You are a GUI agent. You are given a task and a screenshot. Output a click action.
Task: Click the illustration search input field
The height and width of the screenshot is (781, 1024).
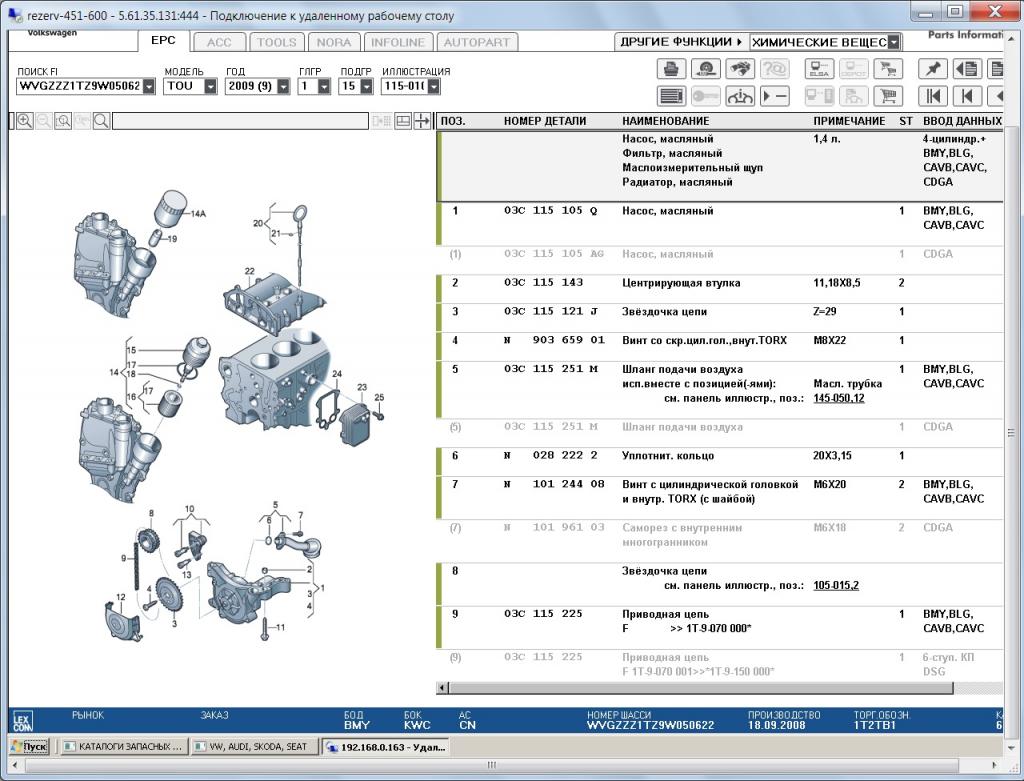(x=240, y=121)
